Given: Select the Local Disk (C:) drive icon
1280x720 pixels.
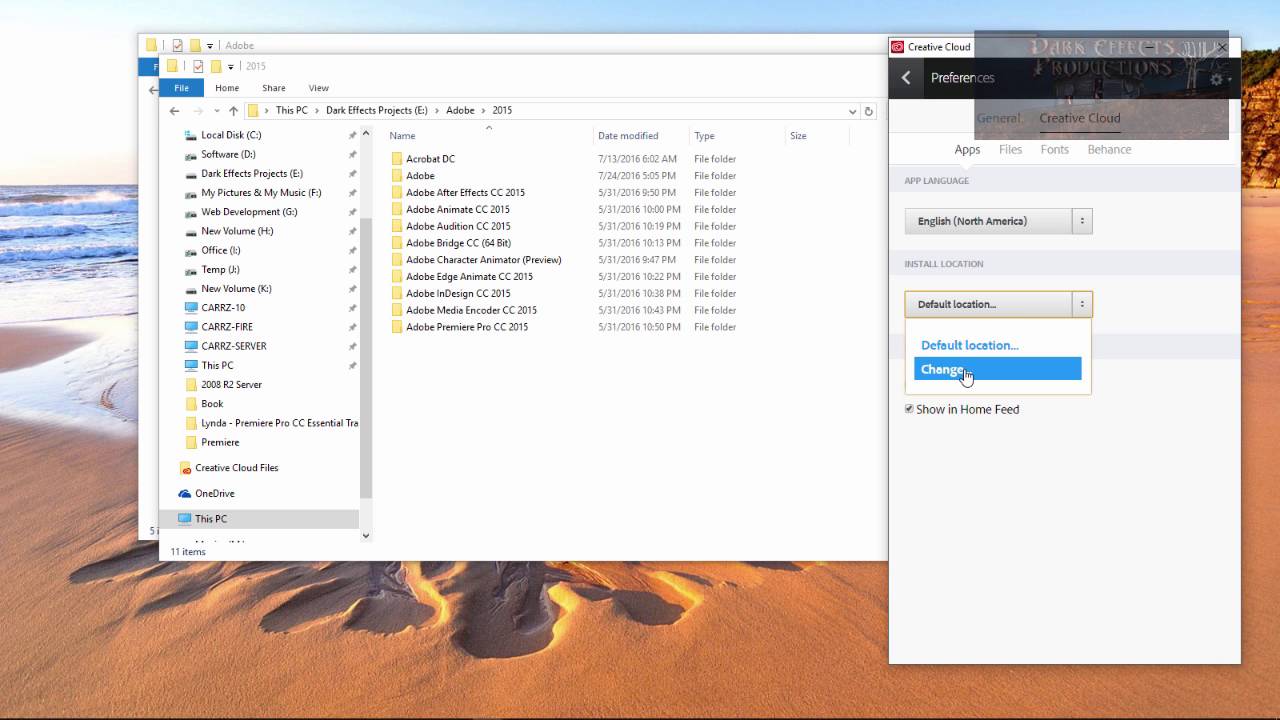Looking at the screenshot, I should 191,135.
